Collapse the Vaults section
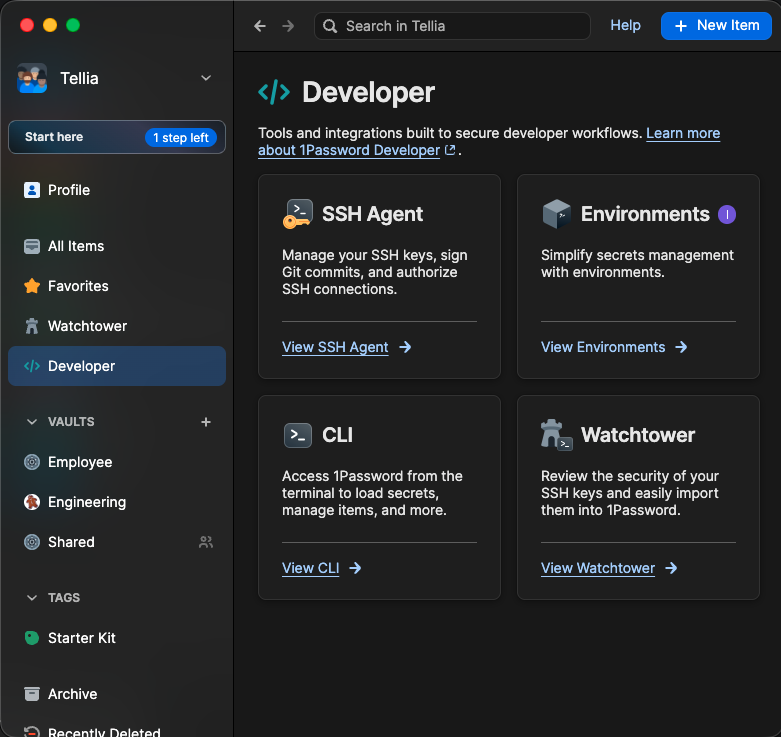This screenshot has height=737, width=781. click(x=32, y=422)
